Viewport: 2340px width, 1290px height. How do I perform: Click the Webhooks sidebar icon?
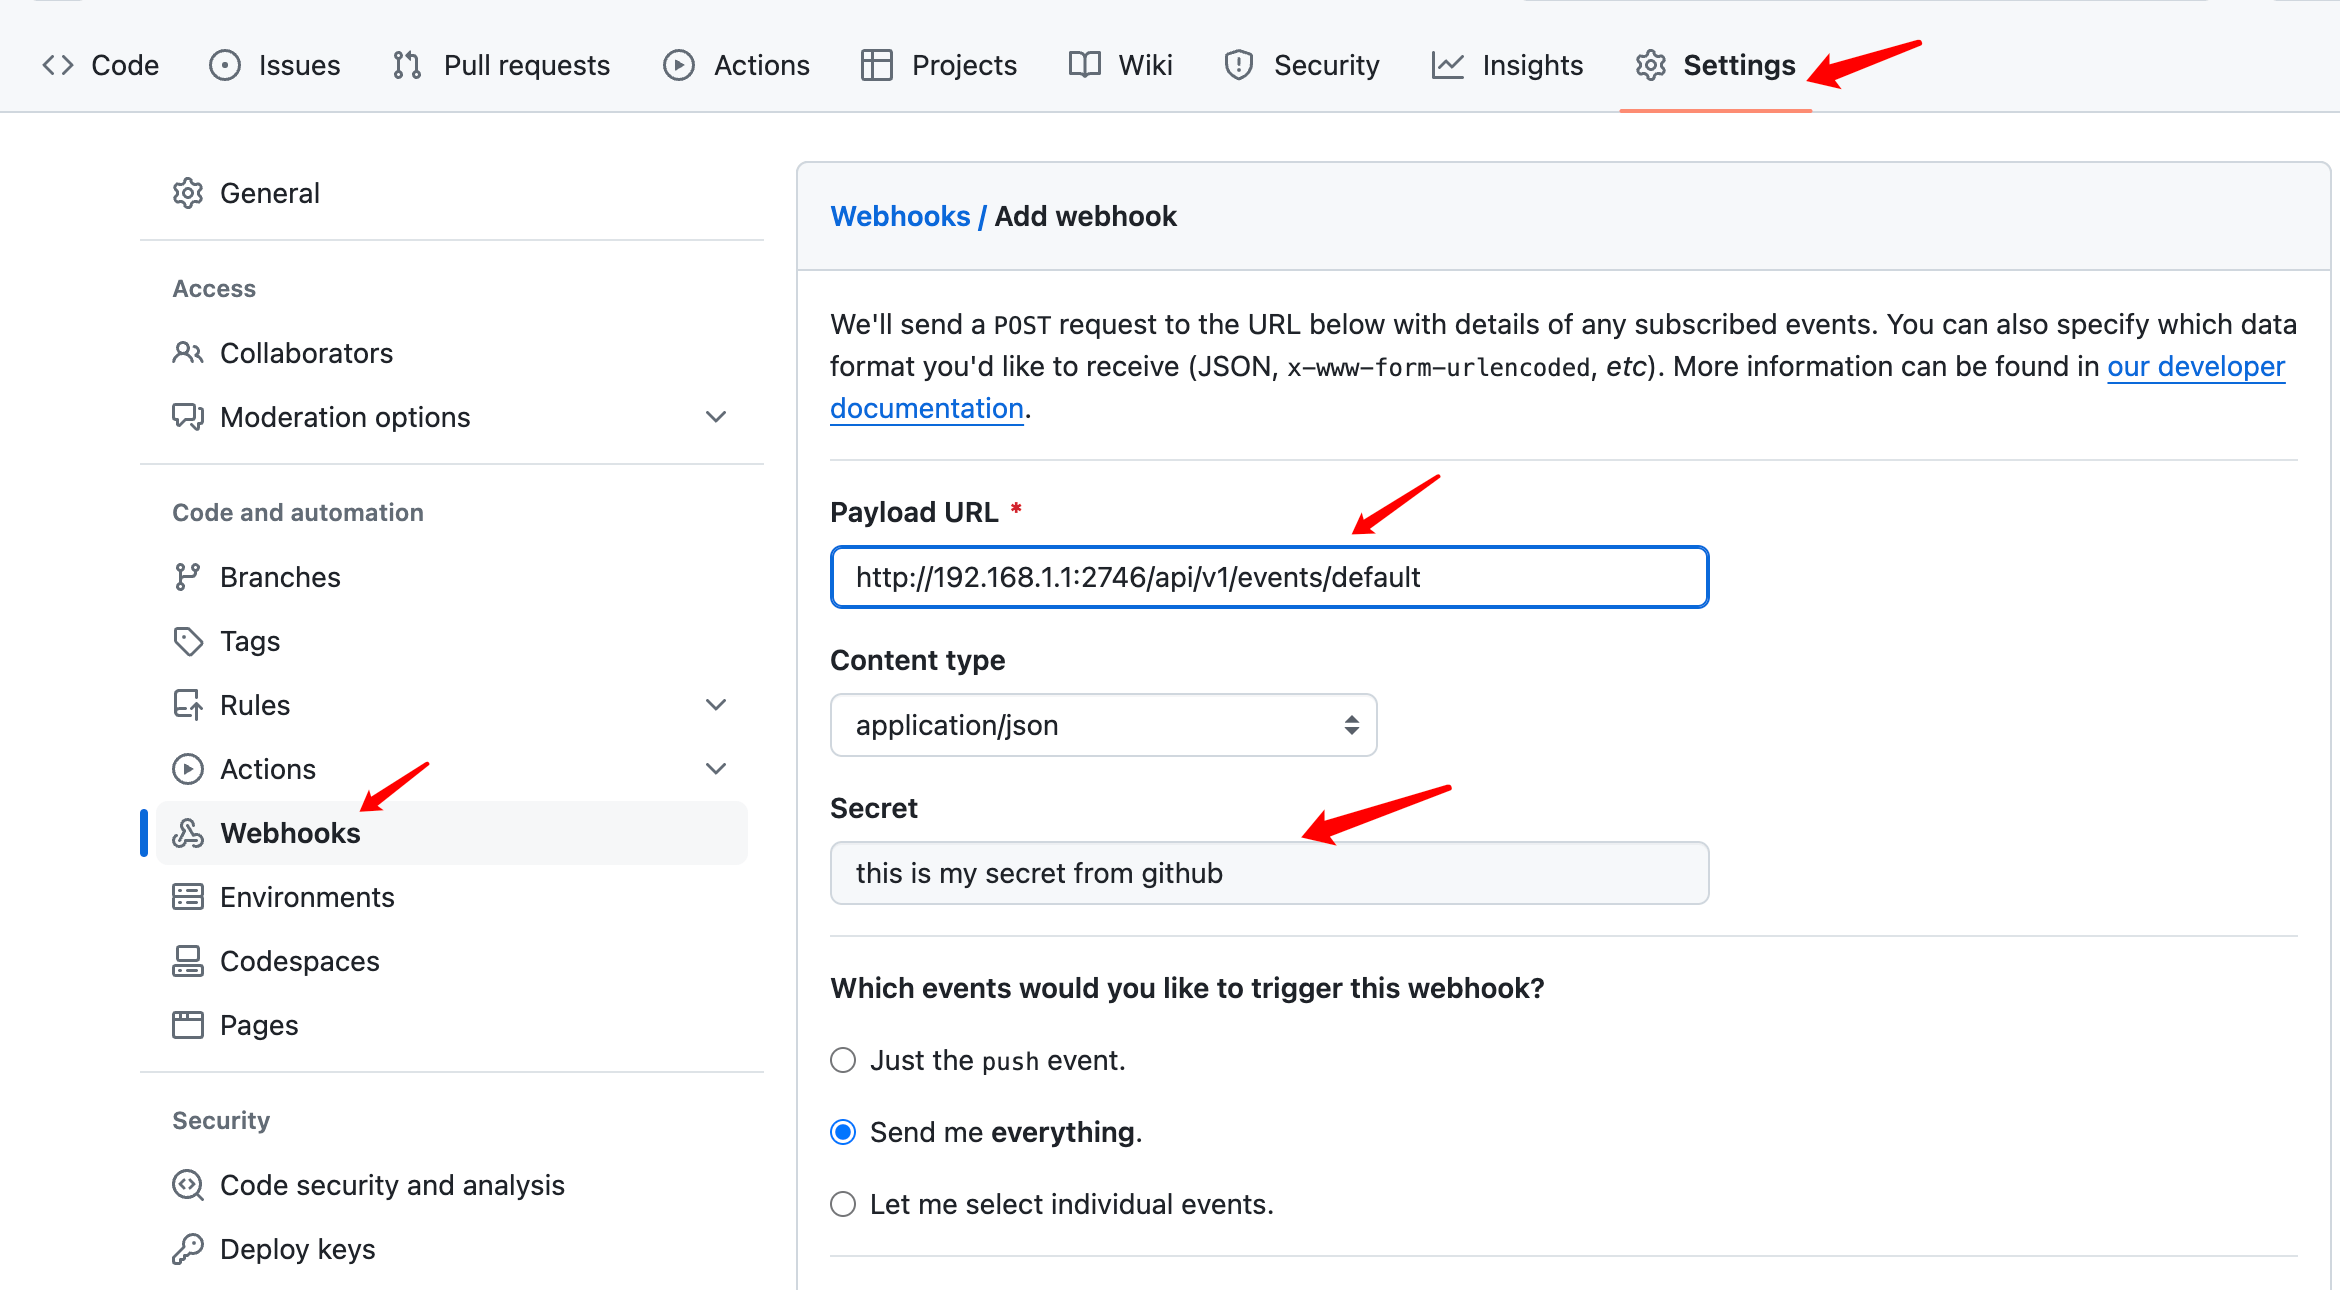pyautogui.click(x=189, y=832)
